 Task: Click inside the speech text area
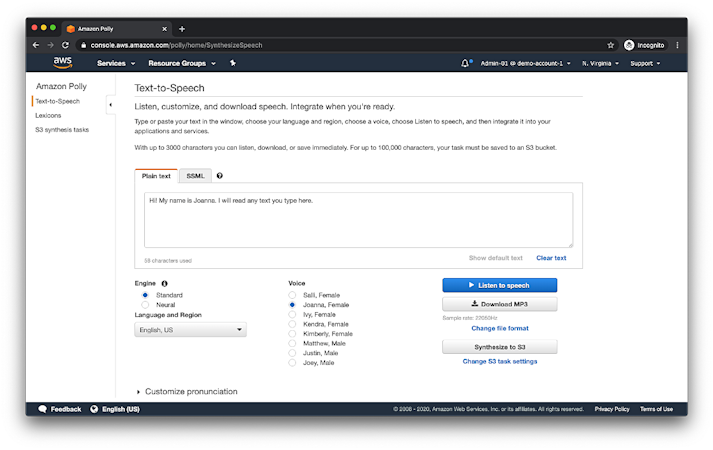[x=358, y=220]
